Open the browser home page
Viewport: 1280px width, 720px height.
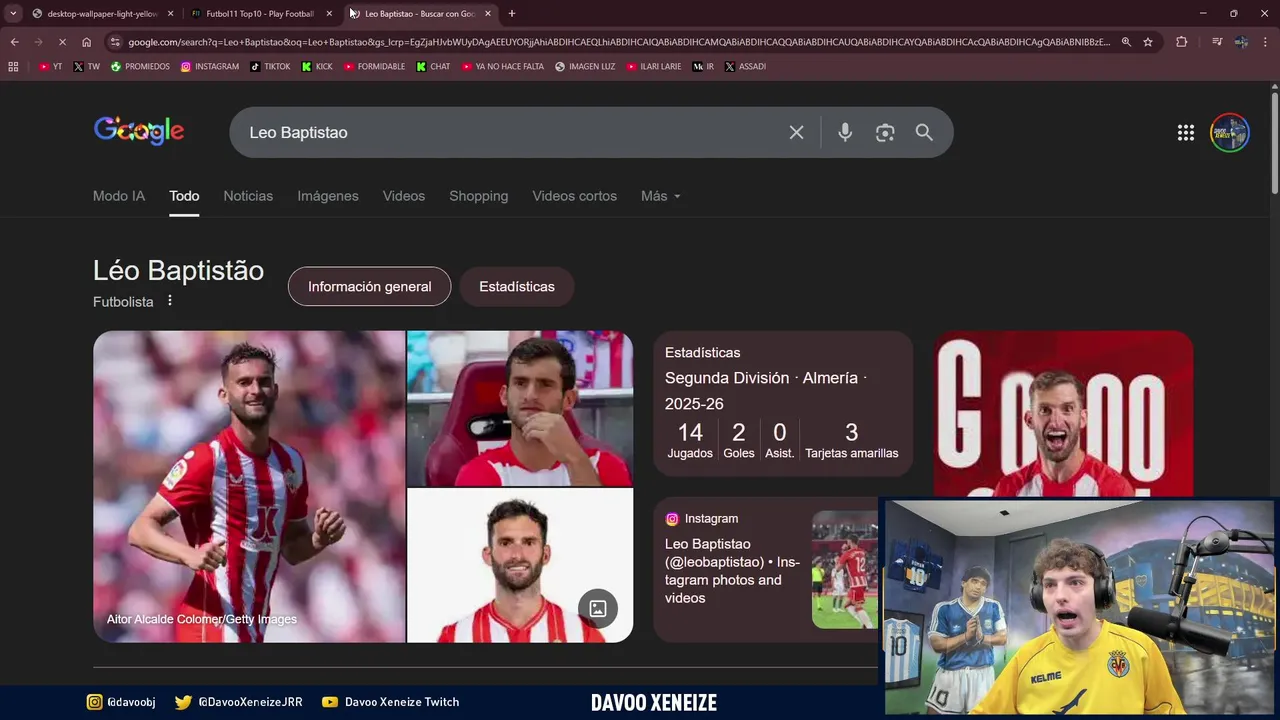[86, 42]
